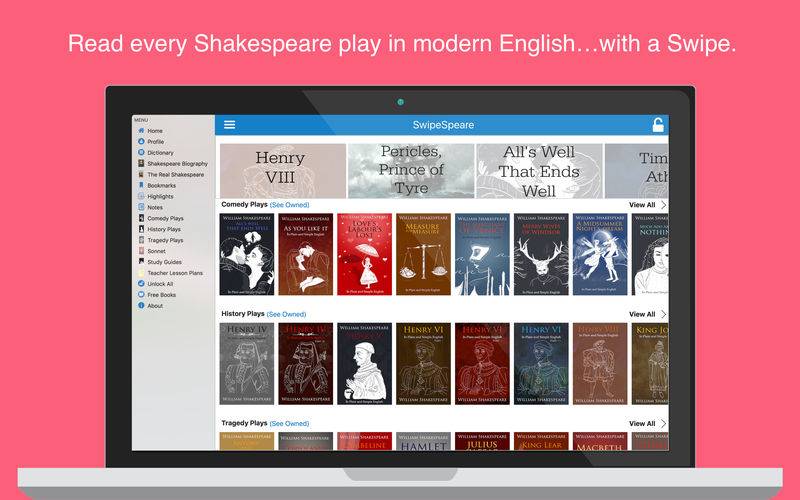Image resolution: width=800 pixels, height=500 pixels.
Task: Open the Love's Labour's Lost cover
Action: tap(364, 254)
